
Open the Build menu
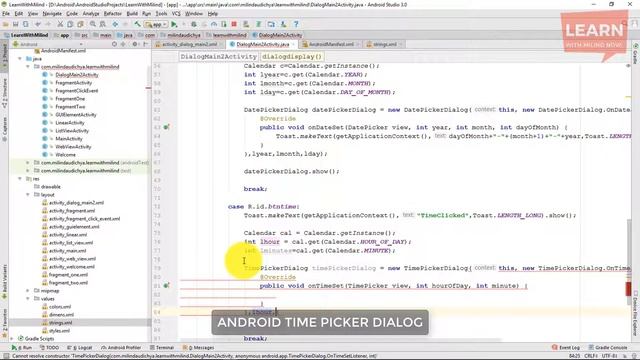132,13
